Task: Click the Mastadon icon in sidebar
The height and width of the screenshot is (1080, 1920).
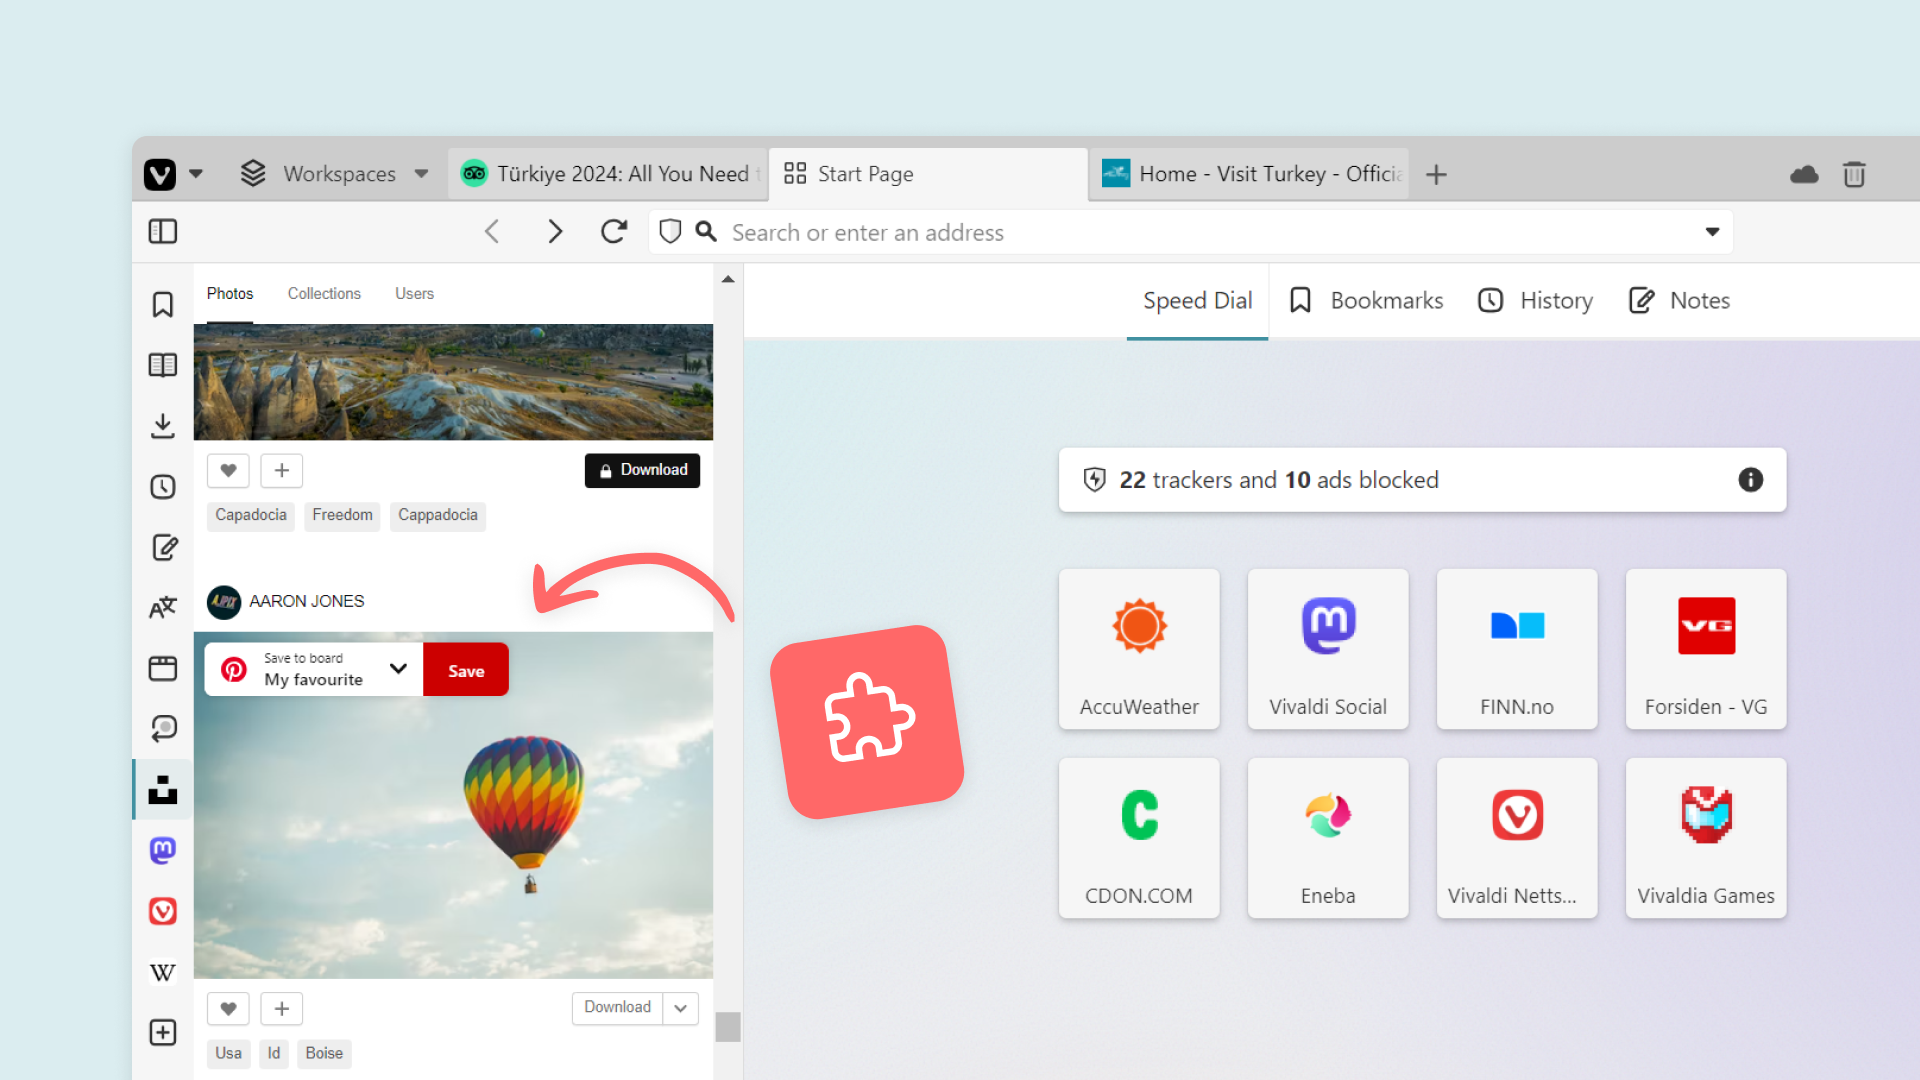Action: click(x=164, y=849)
